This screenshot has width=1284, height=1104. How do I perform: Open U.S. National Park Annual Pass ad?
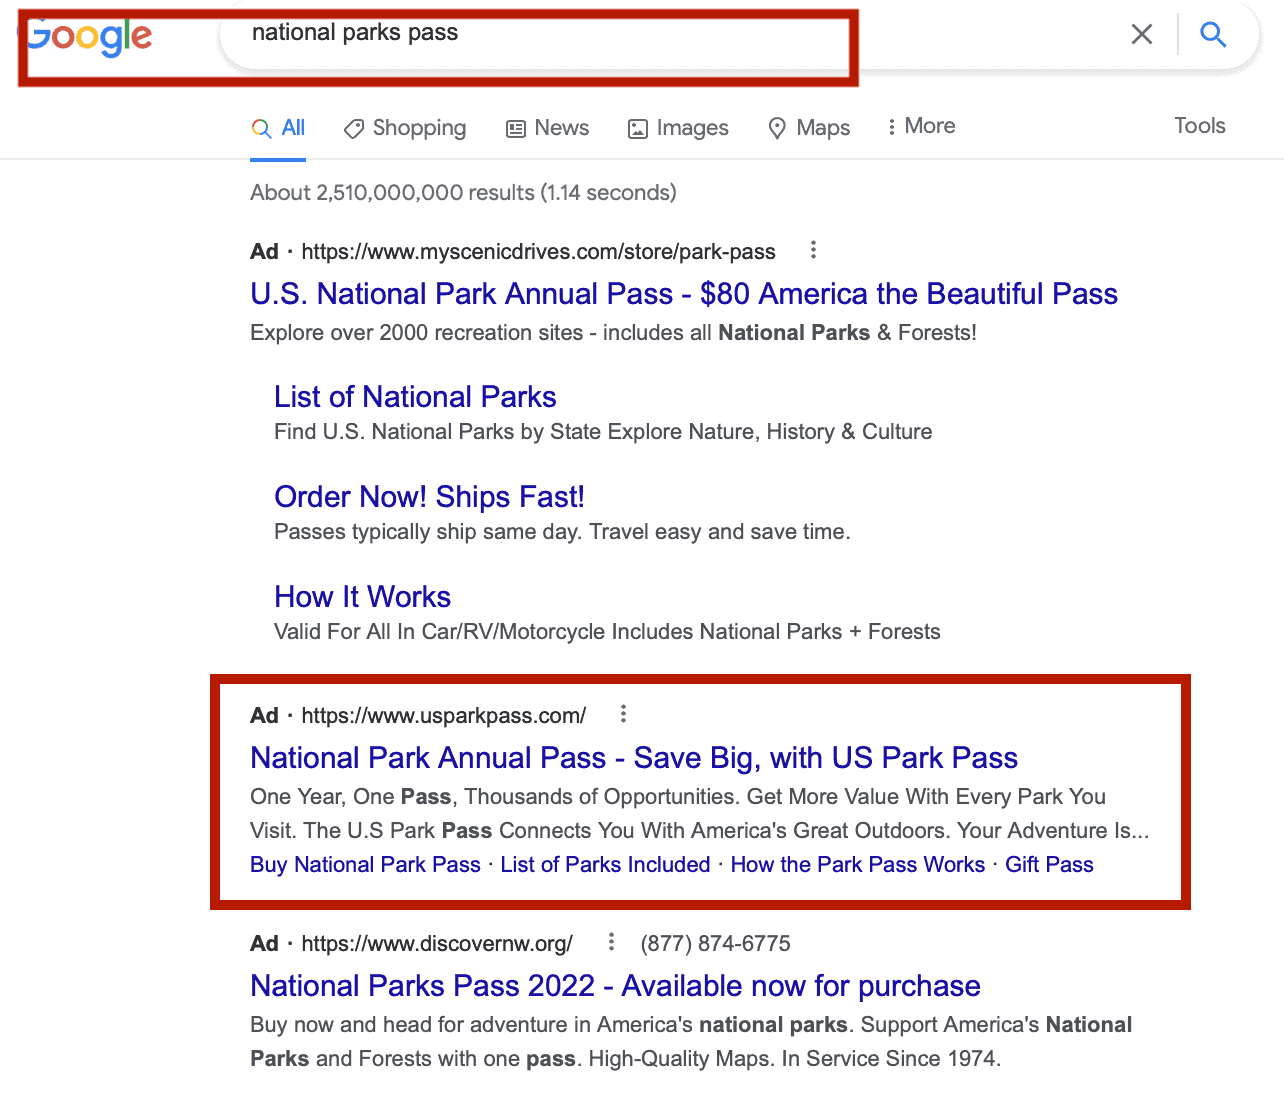click(x=683, y=294)
